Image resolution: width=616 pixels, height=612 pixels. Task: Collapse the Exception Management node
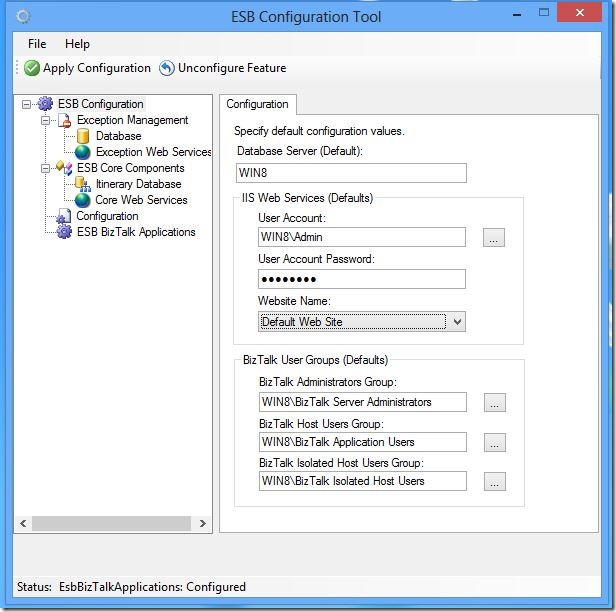click(x=46, y=120)
